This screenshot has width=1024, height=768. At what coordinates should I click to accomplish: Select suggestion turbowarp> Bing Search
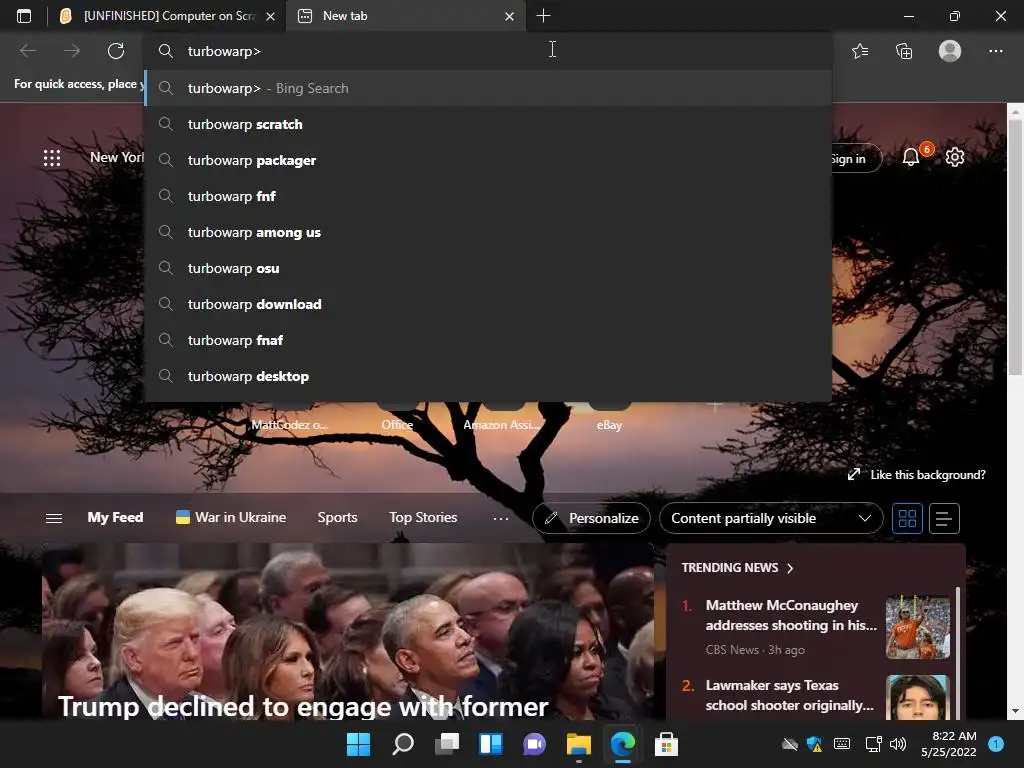click(487, 88)
